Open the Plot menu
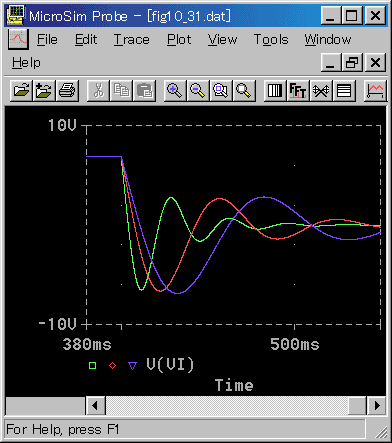The height and width of the screenshot is (443, 392). pos(179,40)
